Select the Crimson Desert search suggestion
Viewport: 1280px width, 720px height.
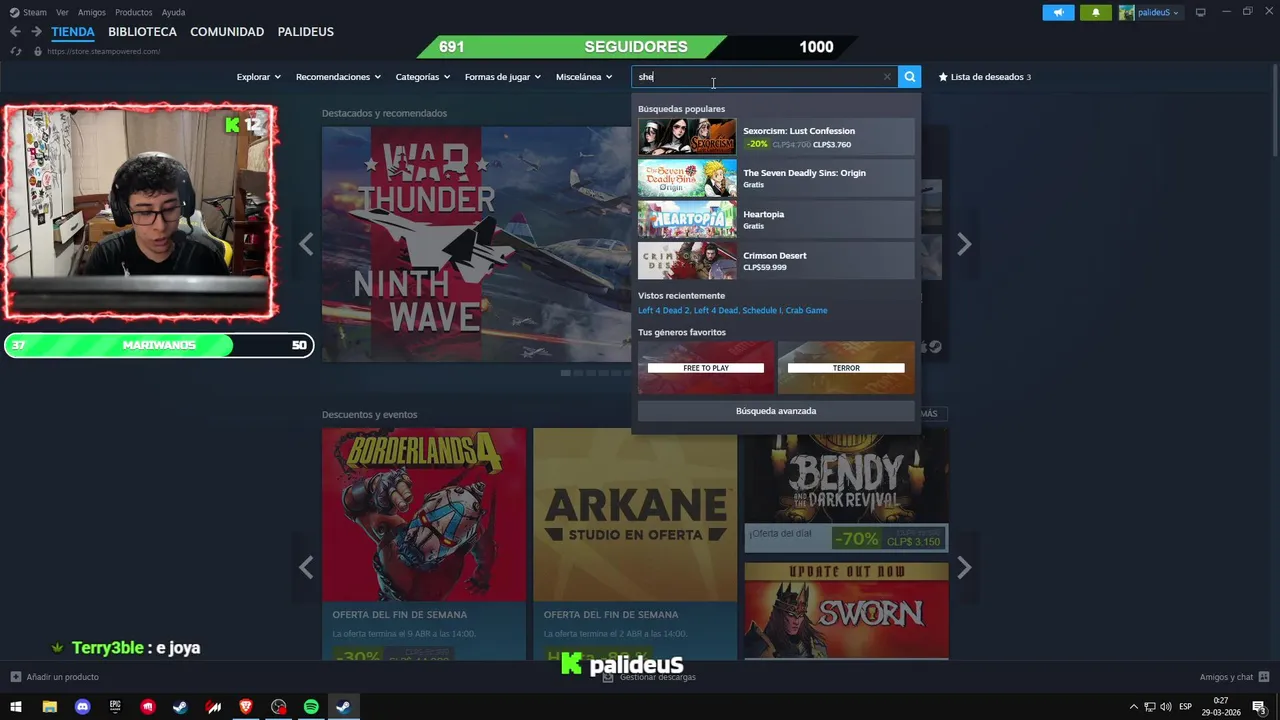click(776, 261)
